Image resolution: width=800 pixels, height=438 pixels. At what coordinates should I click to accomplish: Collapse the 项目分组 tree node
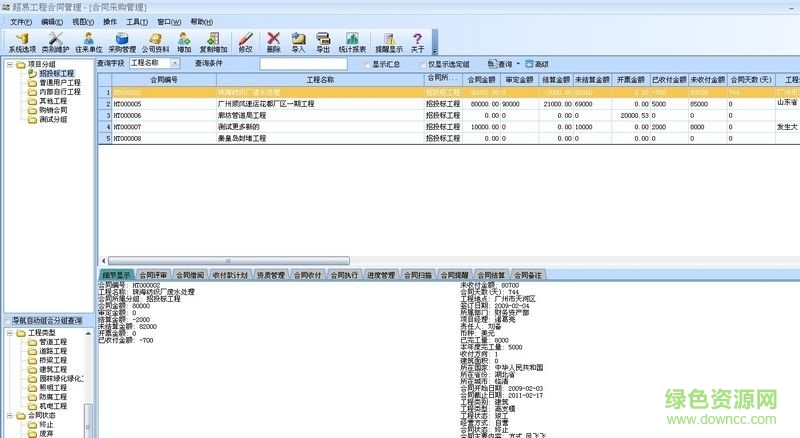pos(9,65)
